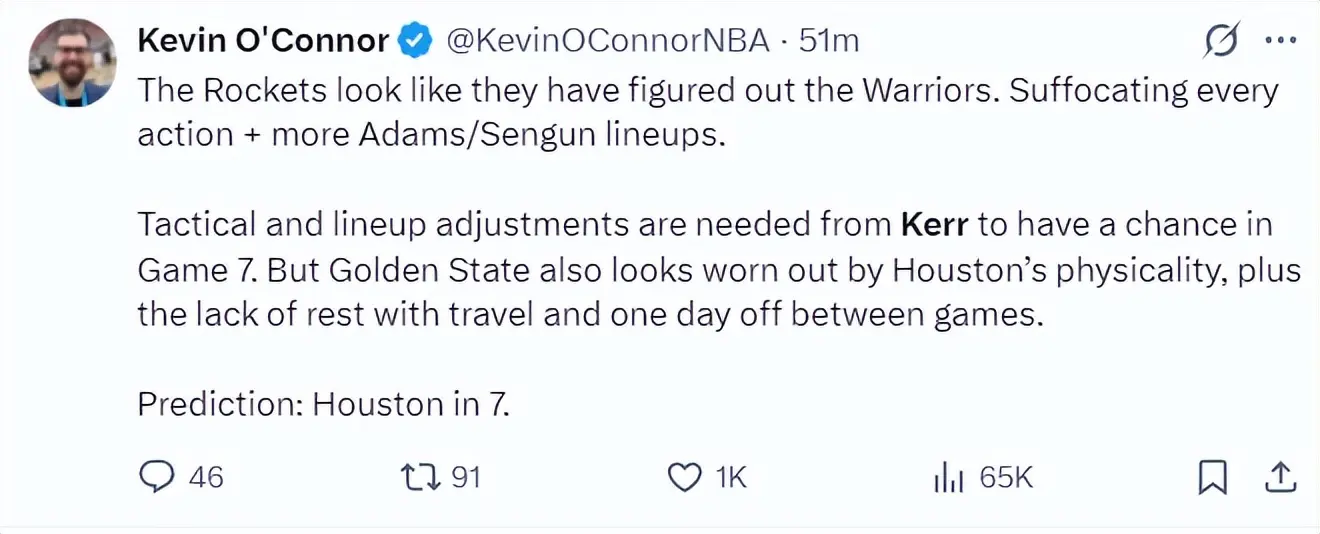
Task: Click the 65K views count
Action: point(1006,478)
